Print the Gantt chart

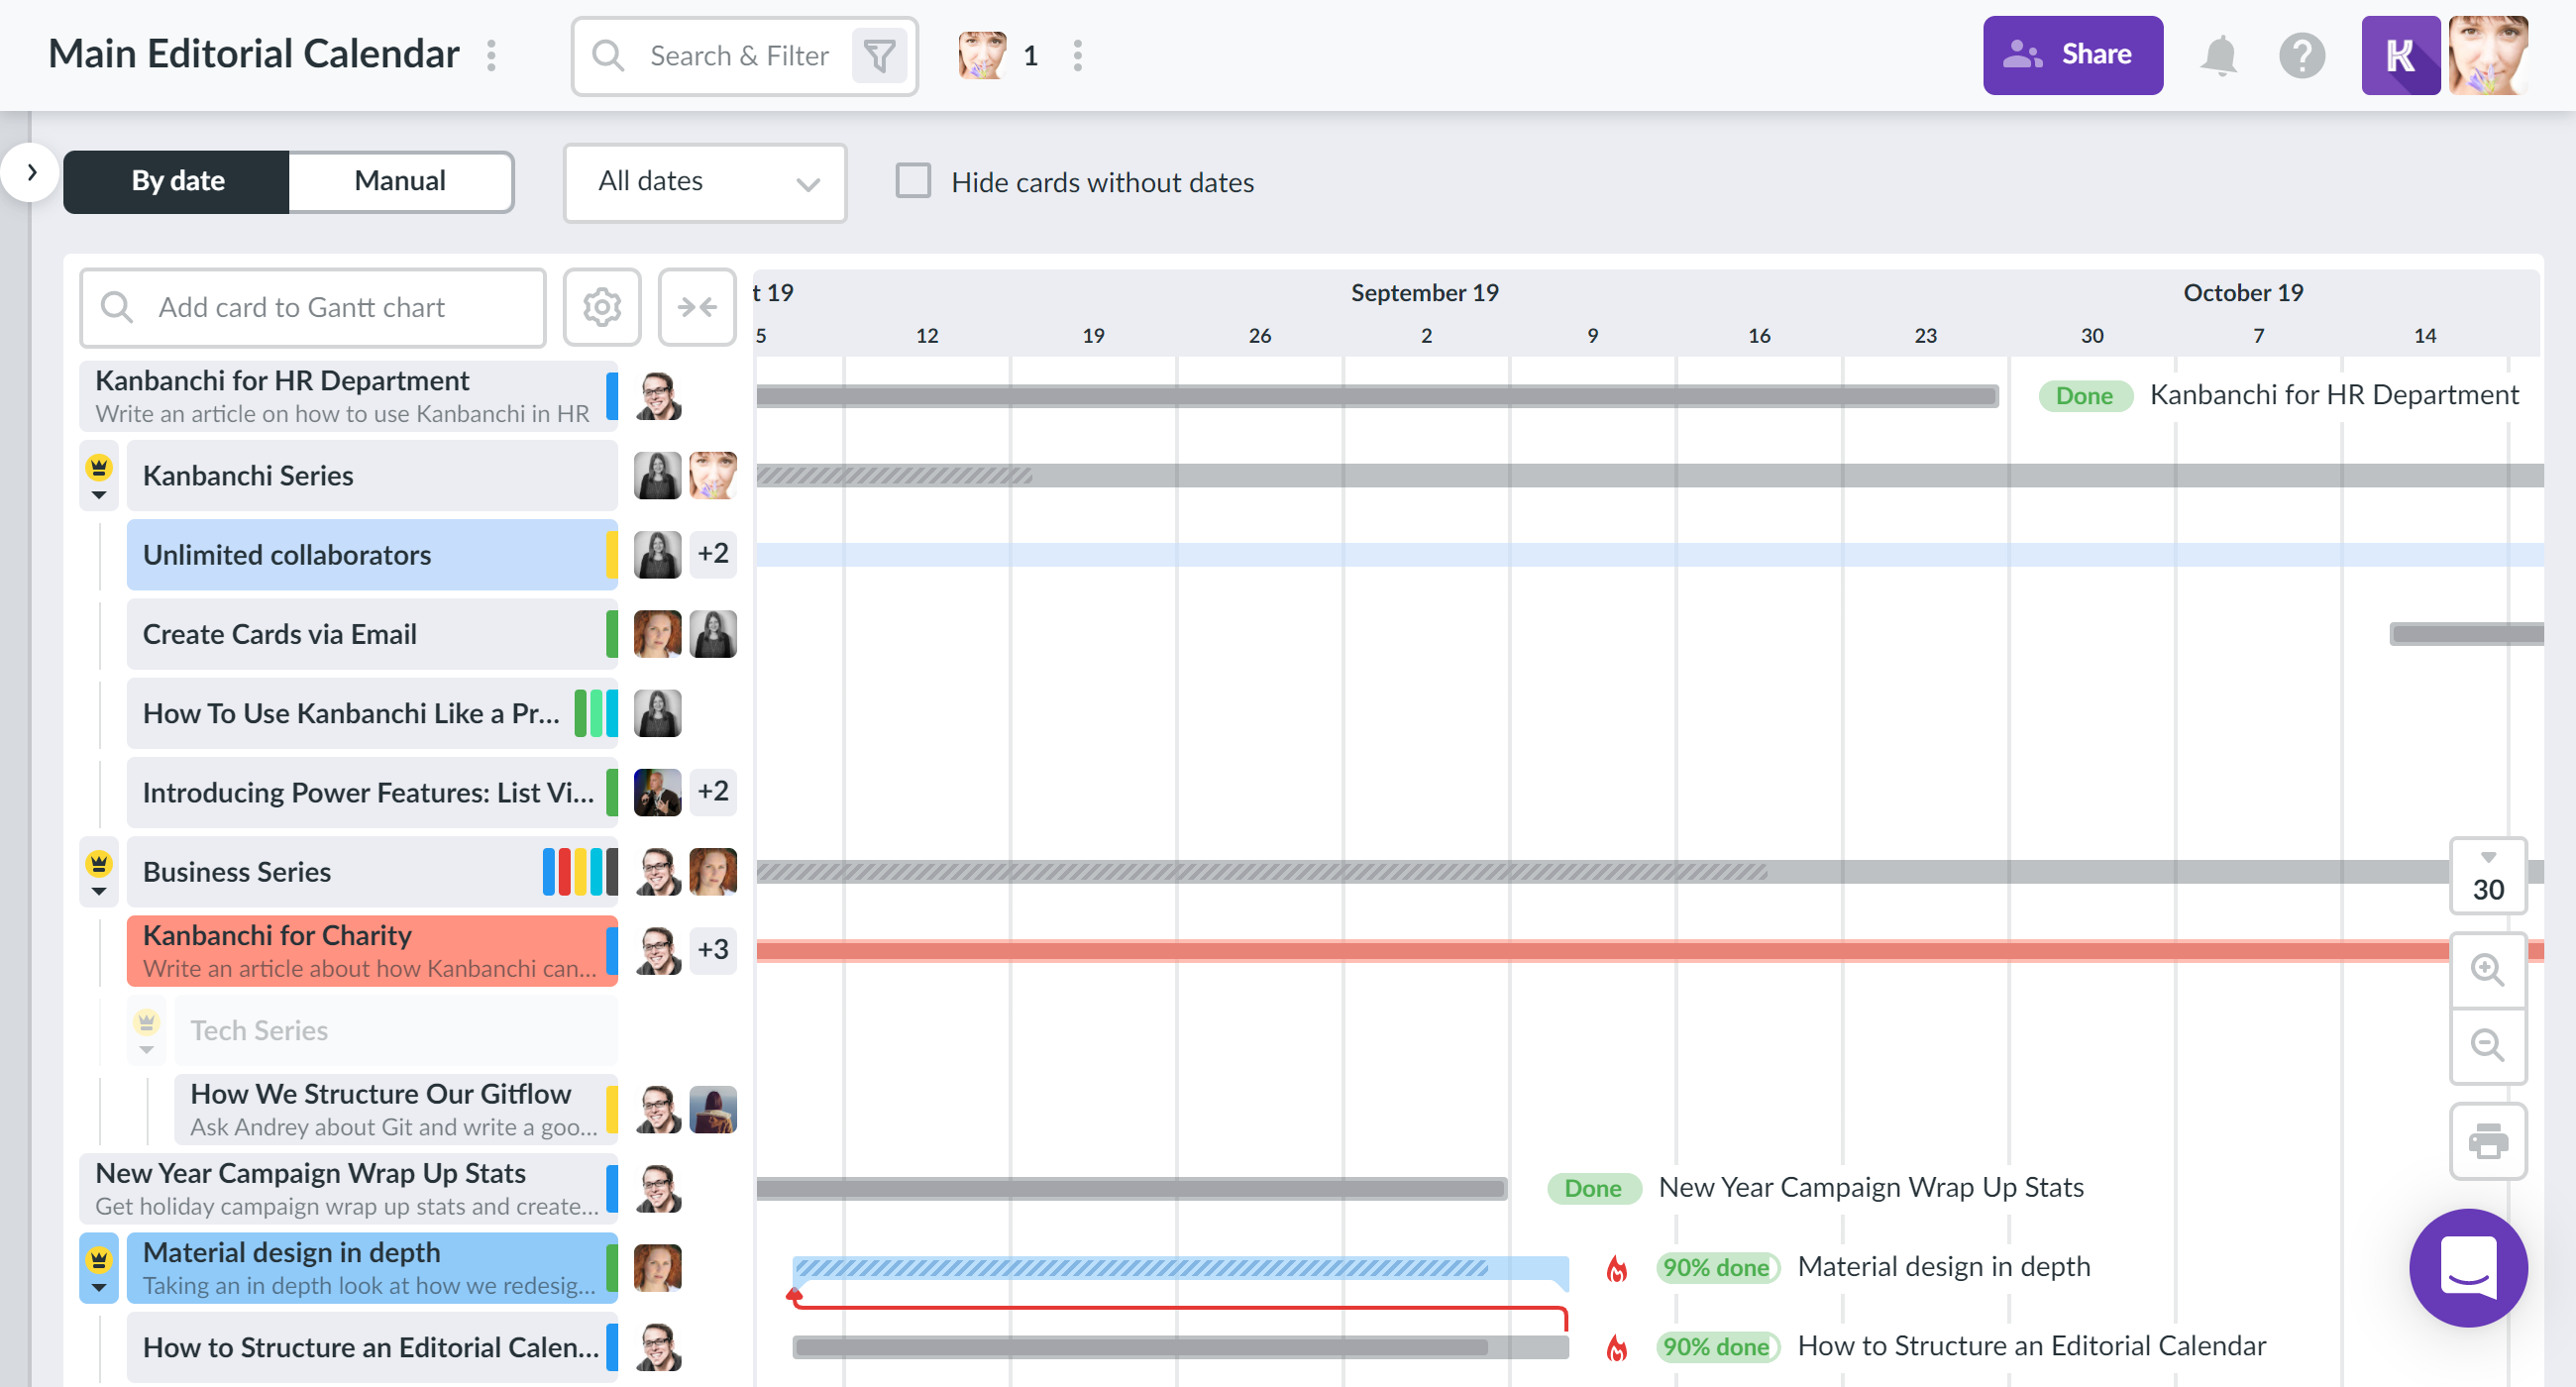(x=2488, y=1141)
